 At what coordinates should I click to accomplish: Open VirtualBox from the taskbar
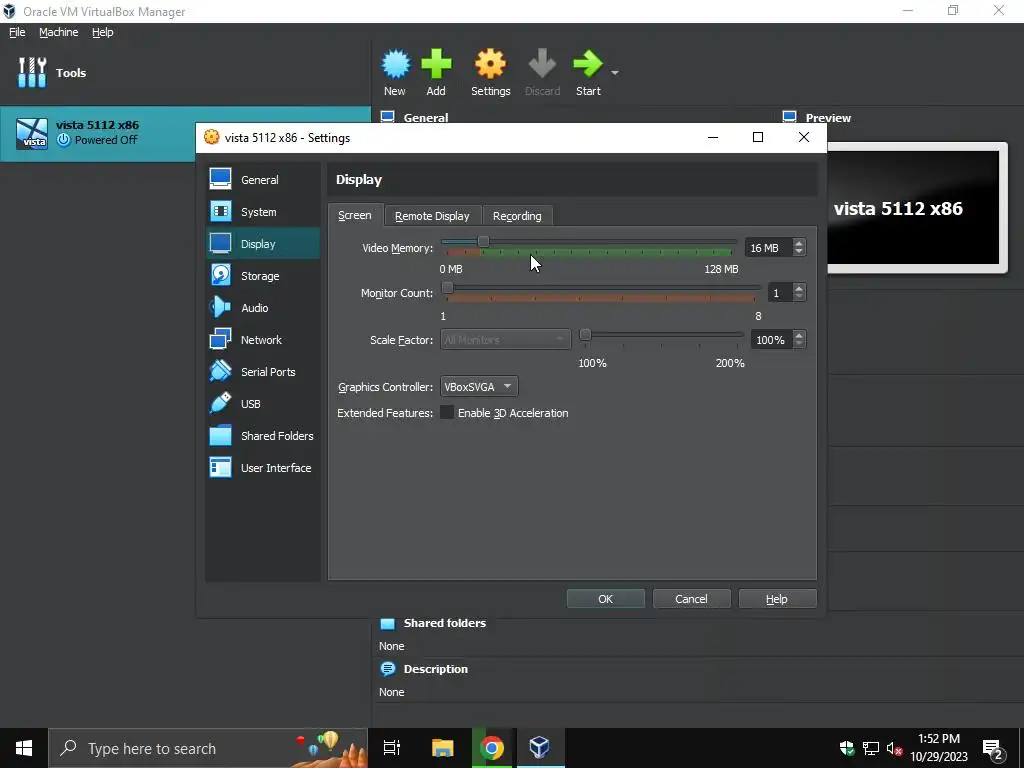[x=539, y=748]
